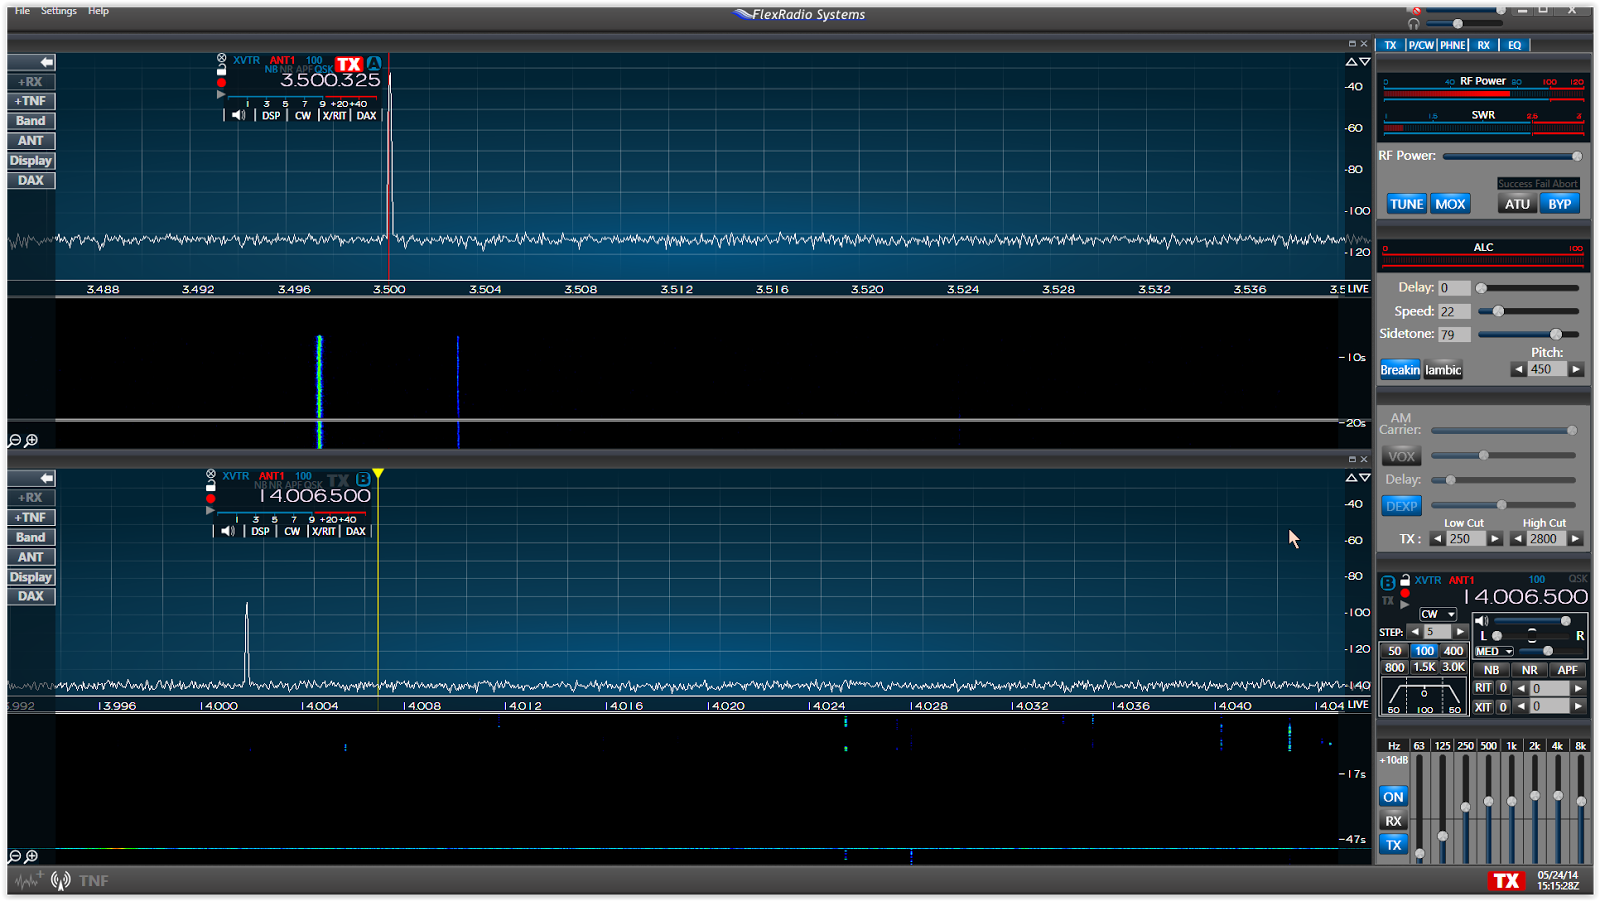This screenshot has width=1600, height=901.
Task: Open the DAX menu in lower panadapter sidebar
Action: pyautogui.click(x=31, y=596)
